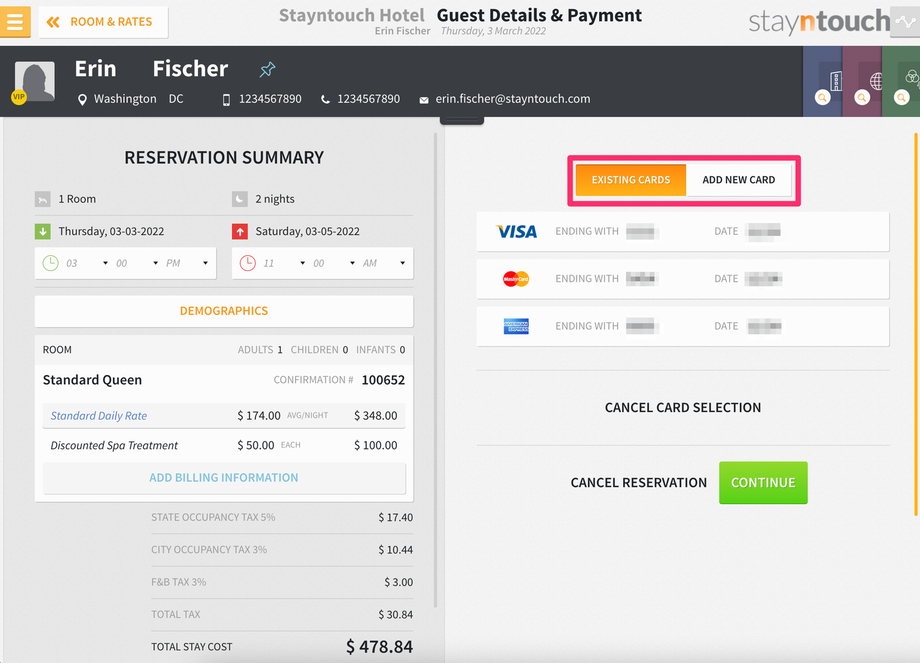Switch to the Add New Card tab
Image resolution: width=920 pixels, height=663 pixels.
tap(739, 180)
